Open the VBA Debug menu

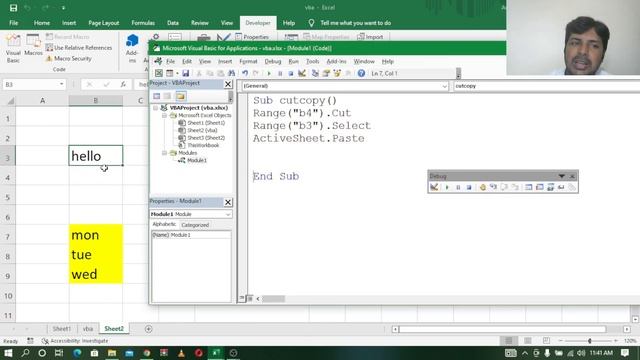273,62
